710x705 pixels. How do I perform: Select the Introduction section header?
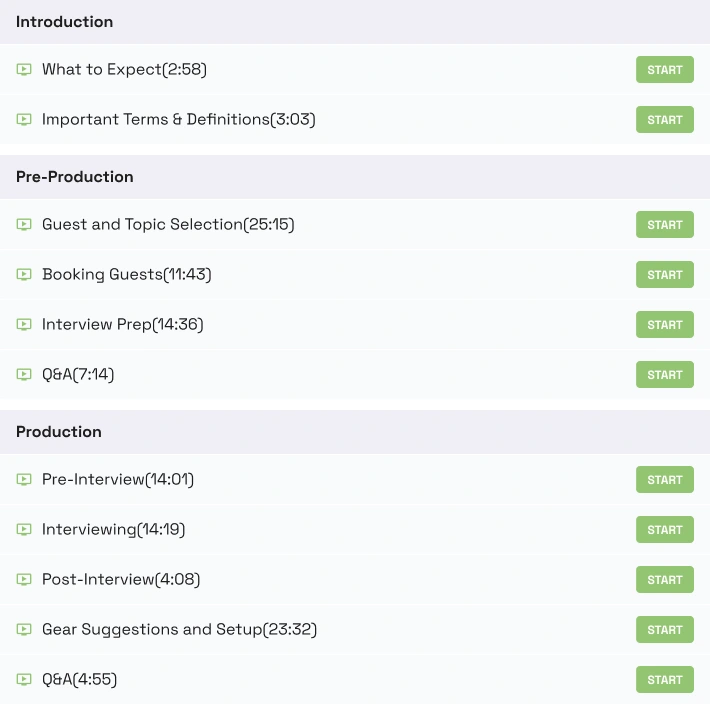[64, 22]
